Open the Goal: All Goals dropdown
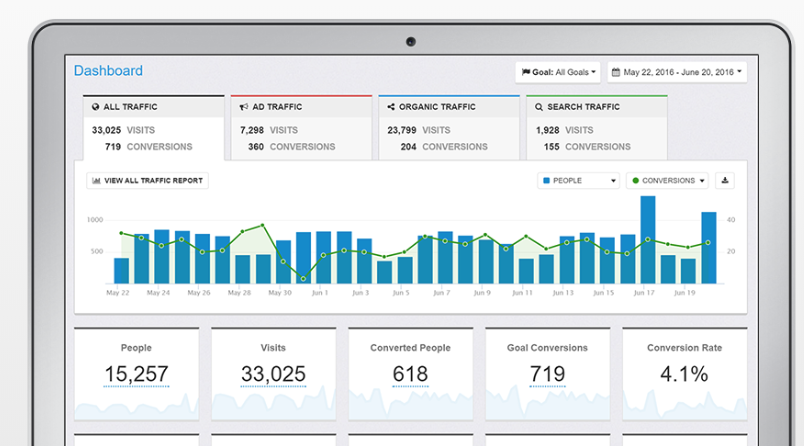The width and height of the screenshot is (804, 446). 559,73
